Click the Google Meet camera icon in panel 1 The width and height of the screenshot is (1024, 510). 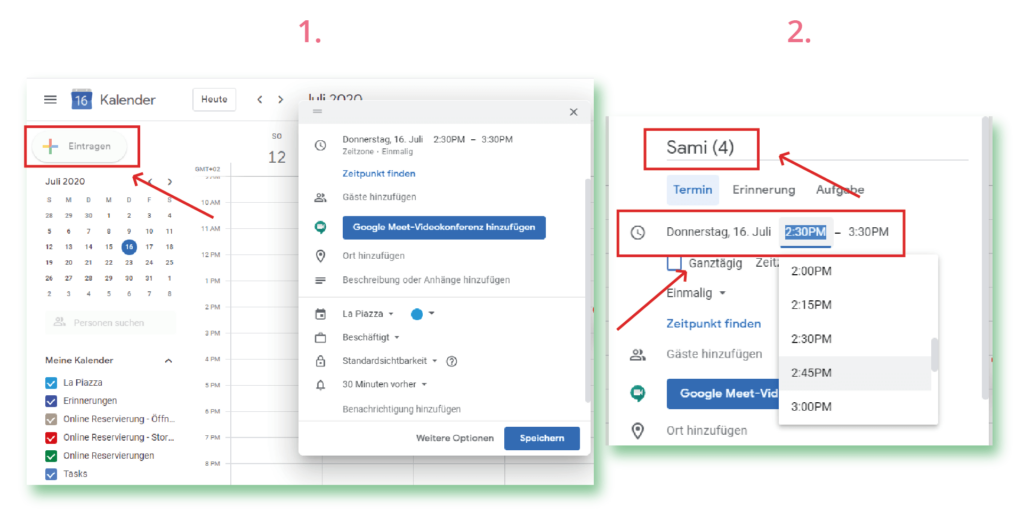coord(320,228)
